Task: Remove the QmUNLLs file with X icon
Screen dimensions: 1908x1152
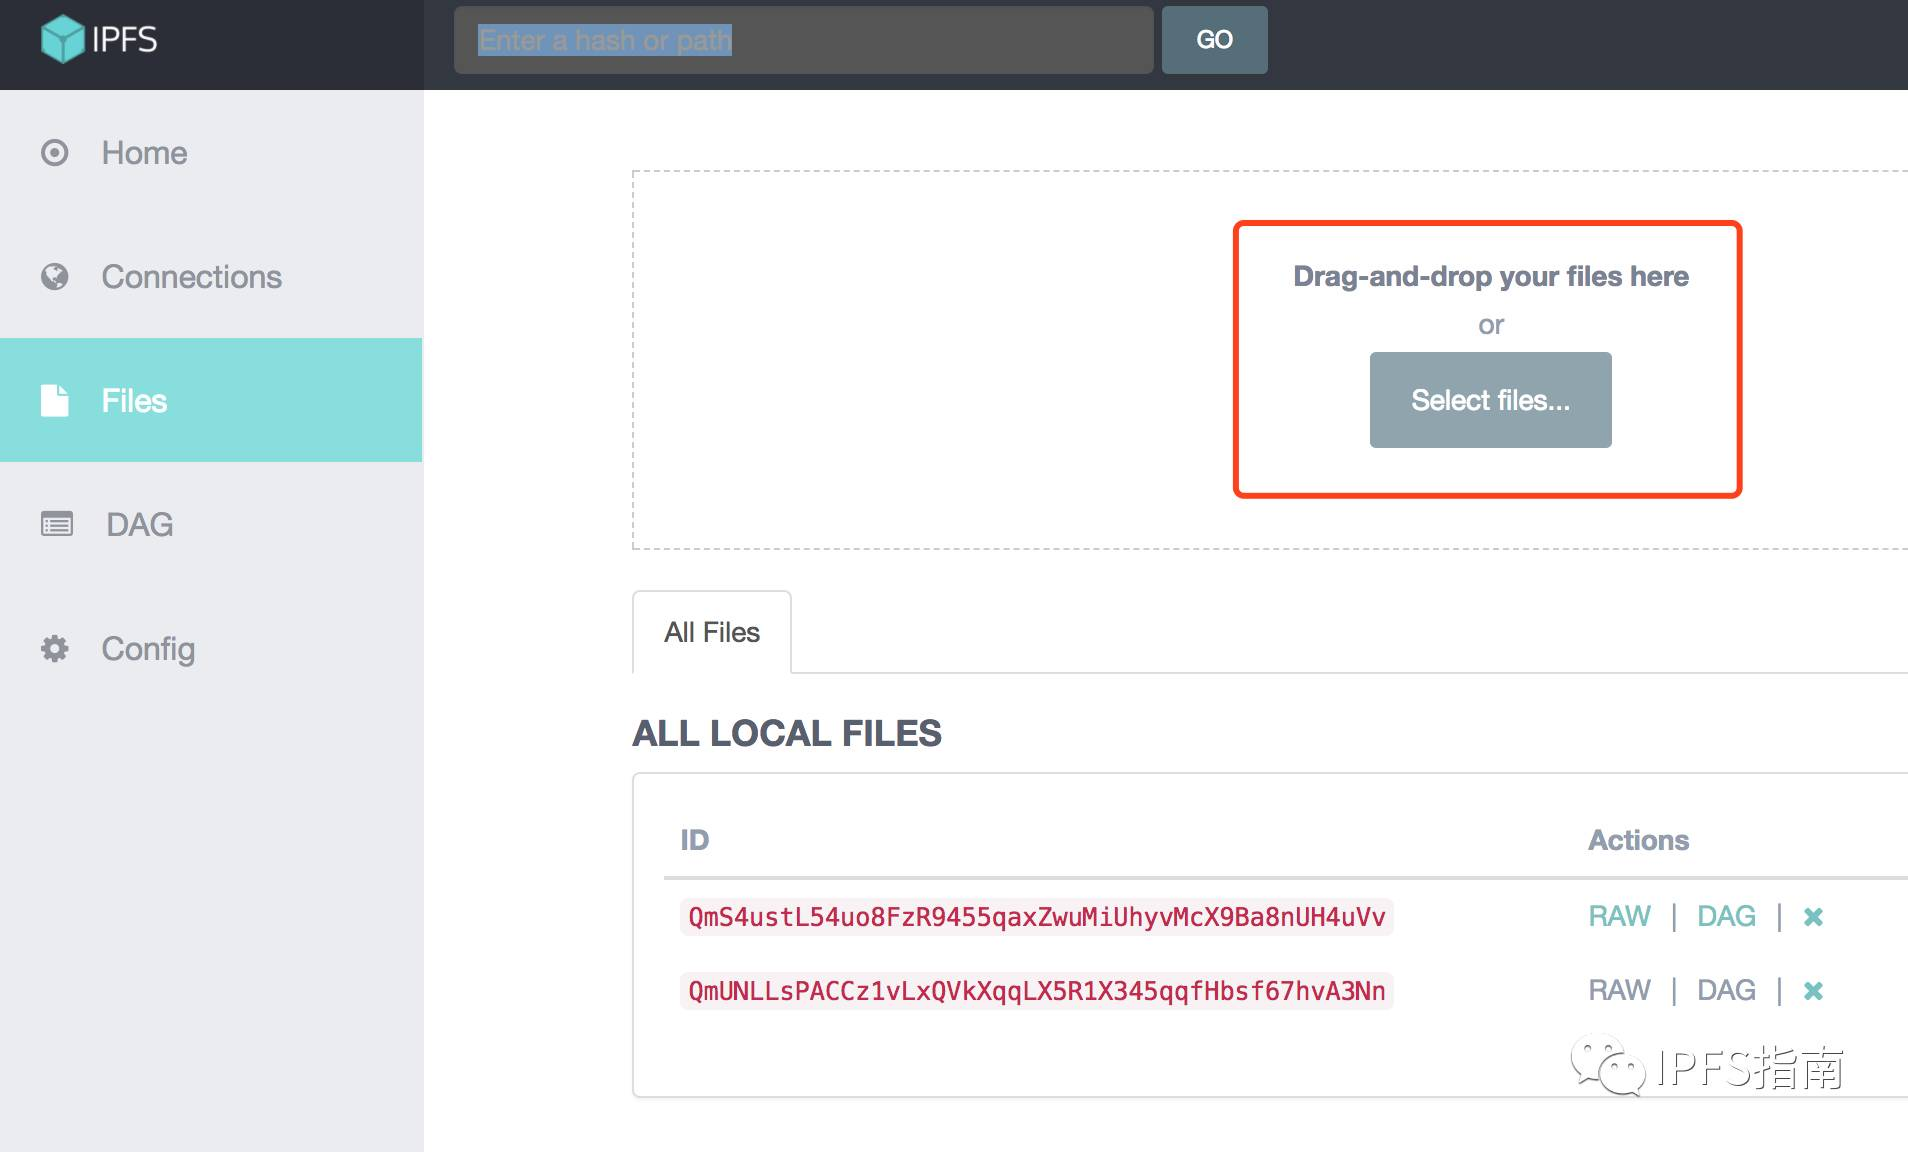Action: pos(1813,990)
